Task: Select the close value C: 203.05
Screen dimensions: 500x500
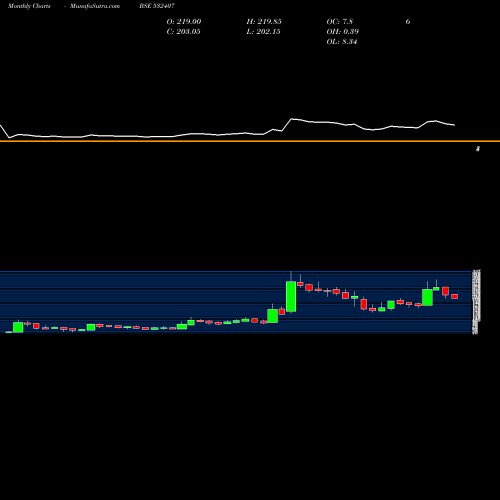Action: (x=183, y=32)
